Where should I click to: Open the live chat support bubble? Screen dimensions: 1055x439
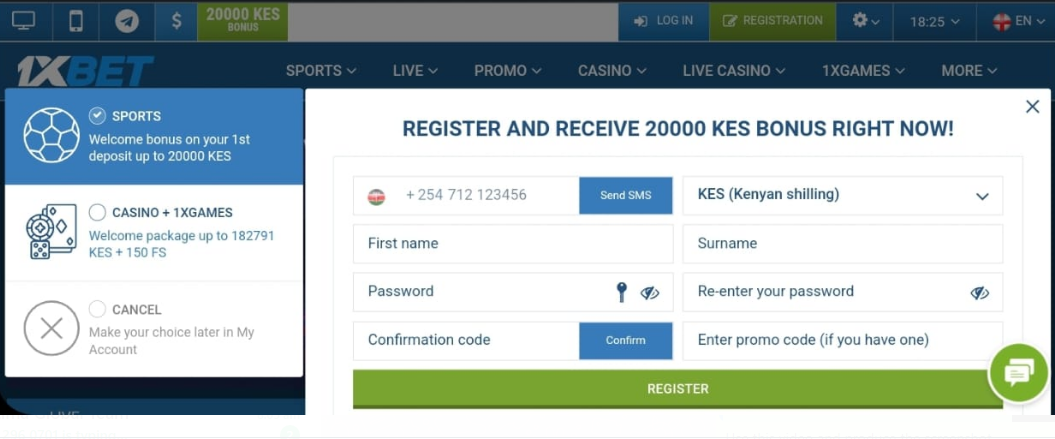[1018, 374]
